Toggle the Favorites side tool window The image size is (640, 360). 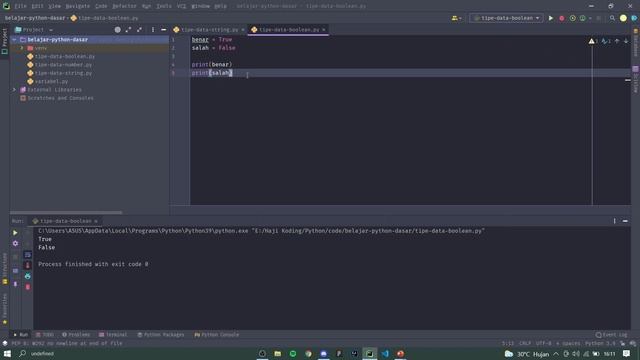pyautogui.click(x=4, y=309)
